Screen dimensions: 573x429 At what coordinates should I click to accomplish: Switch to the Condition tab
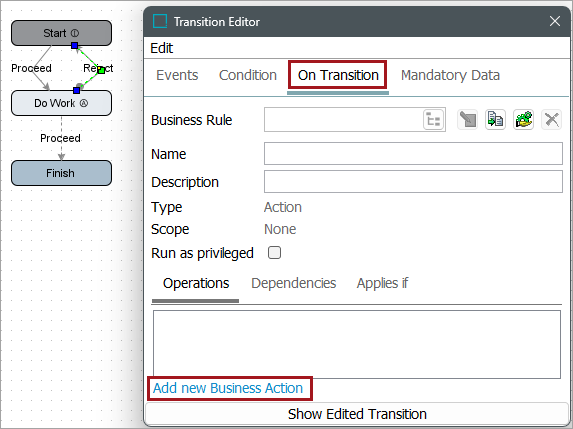point(248,75)
